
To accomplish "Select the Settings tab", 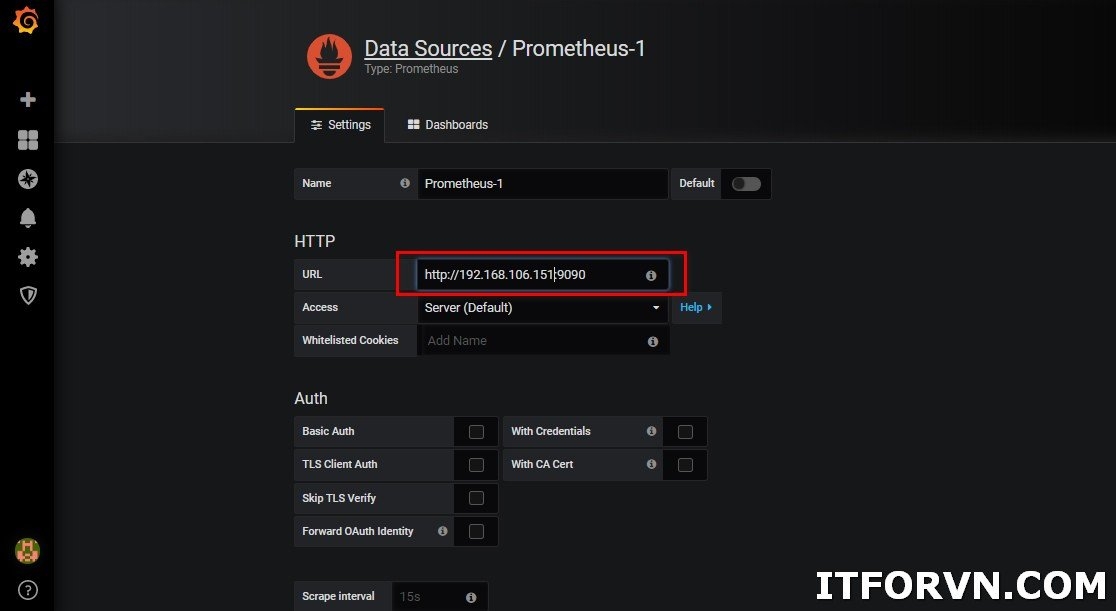I will (340, 124).
